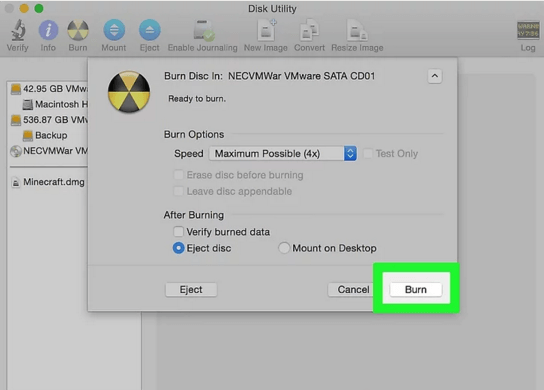Image resolution: width=544 pixels, height=390 pixels.
Task: Open the Info toolbar icon
Action: 48,31
